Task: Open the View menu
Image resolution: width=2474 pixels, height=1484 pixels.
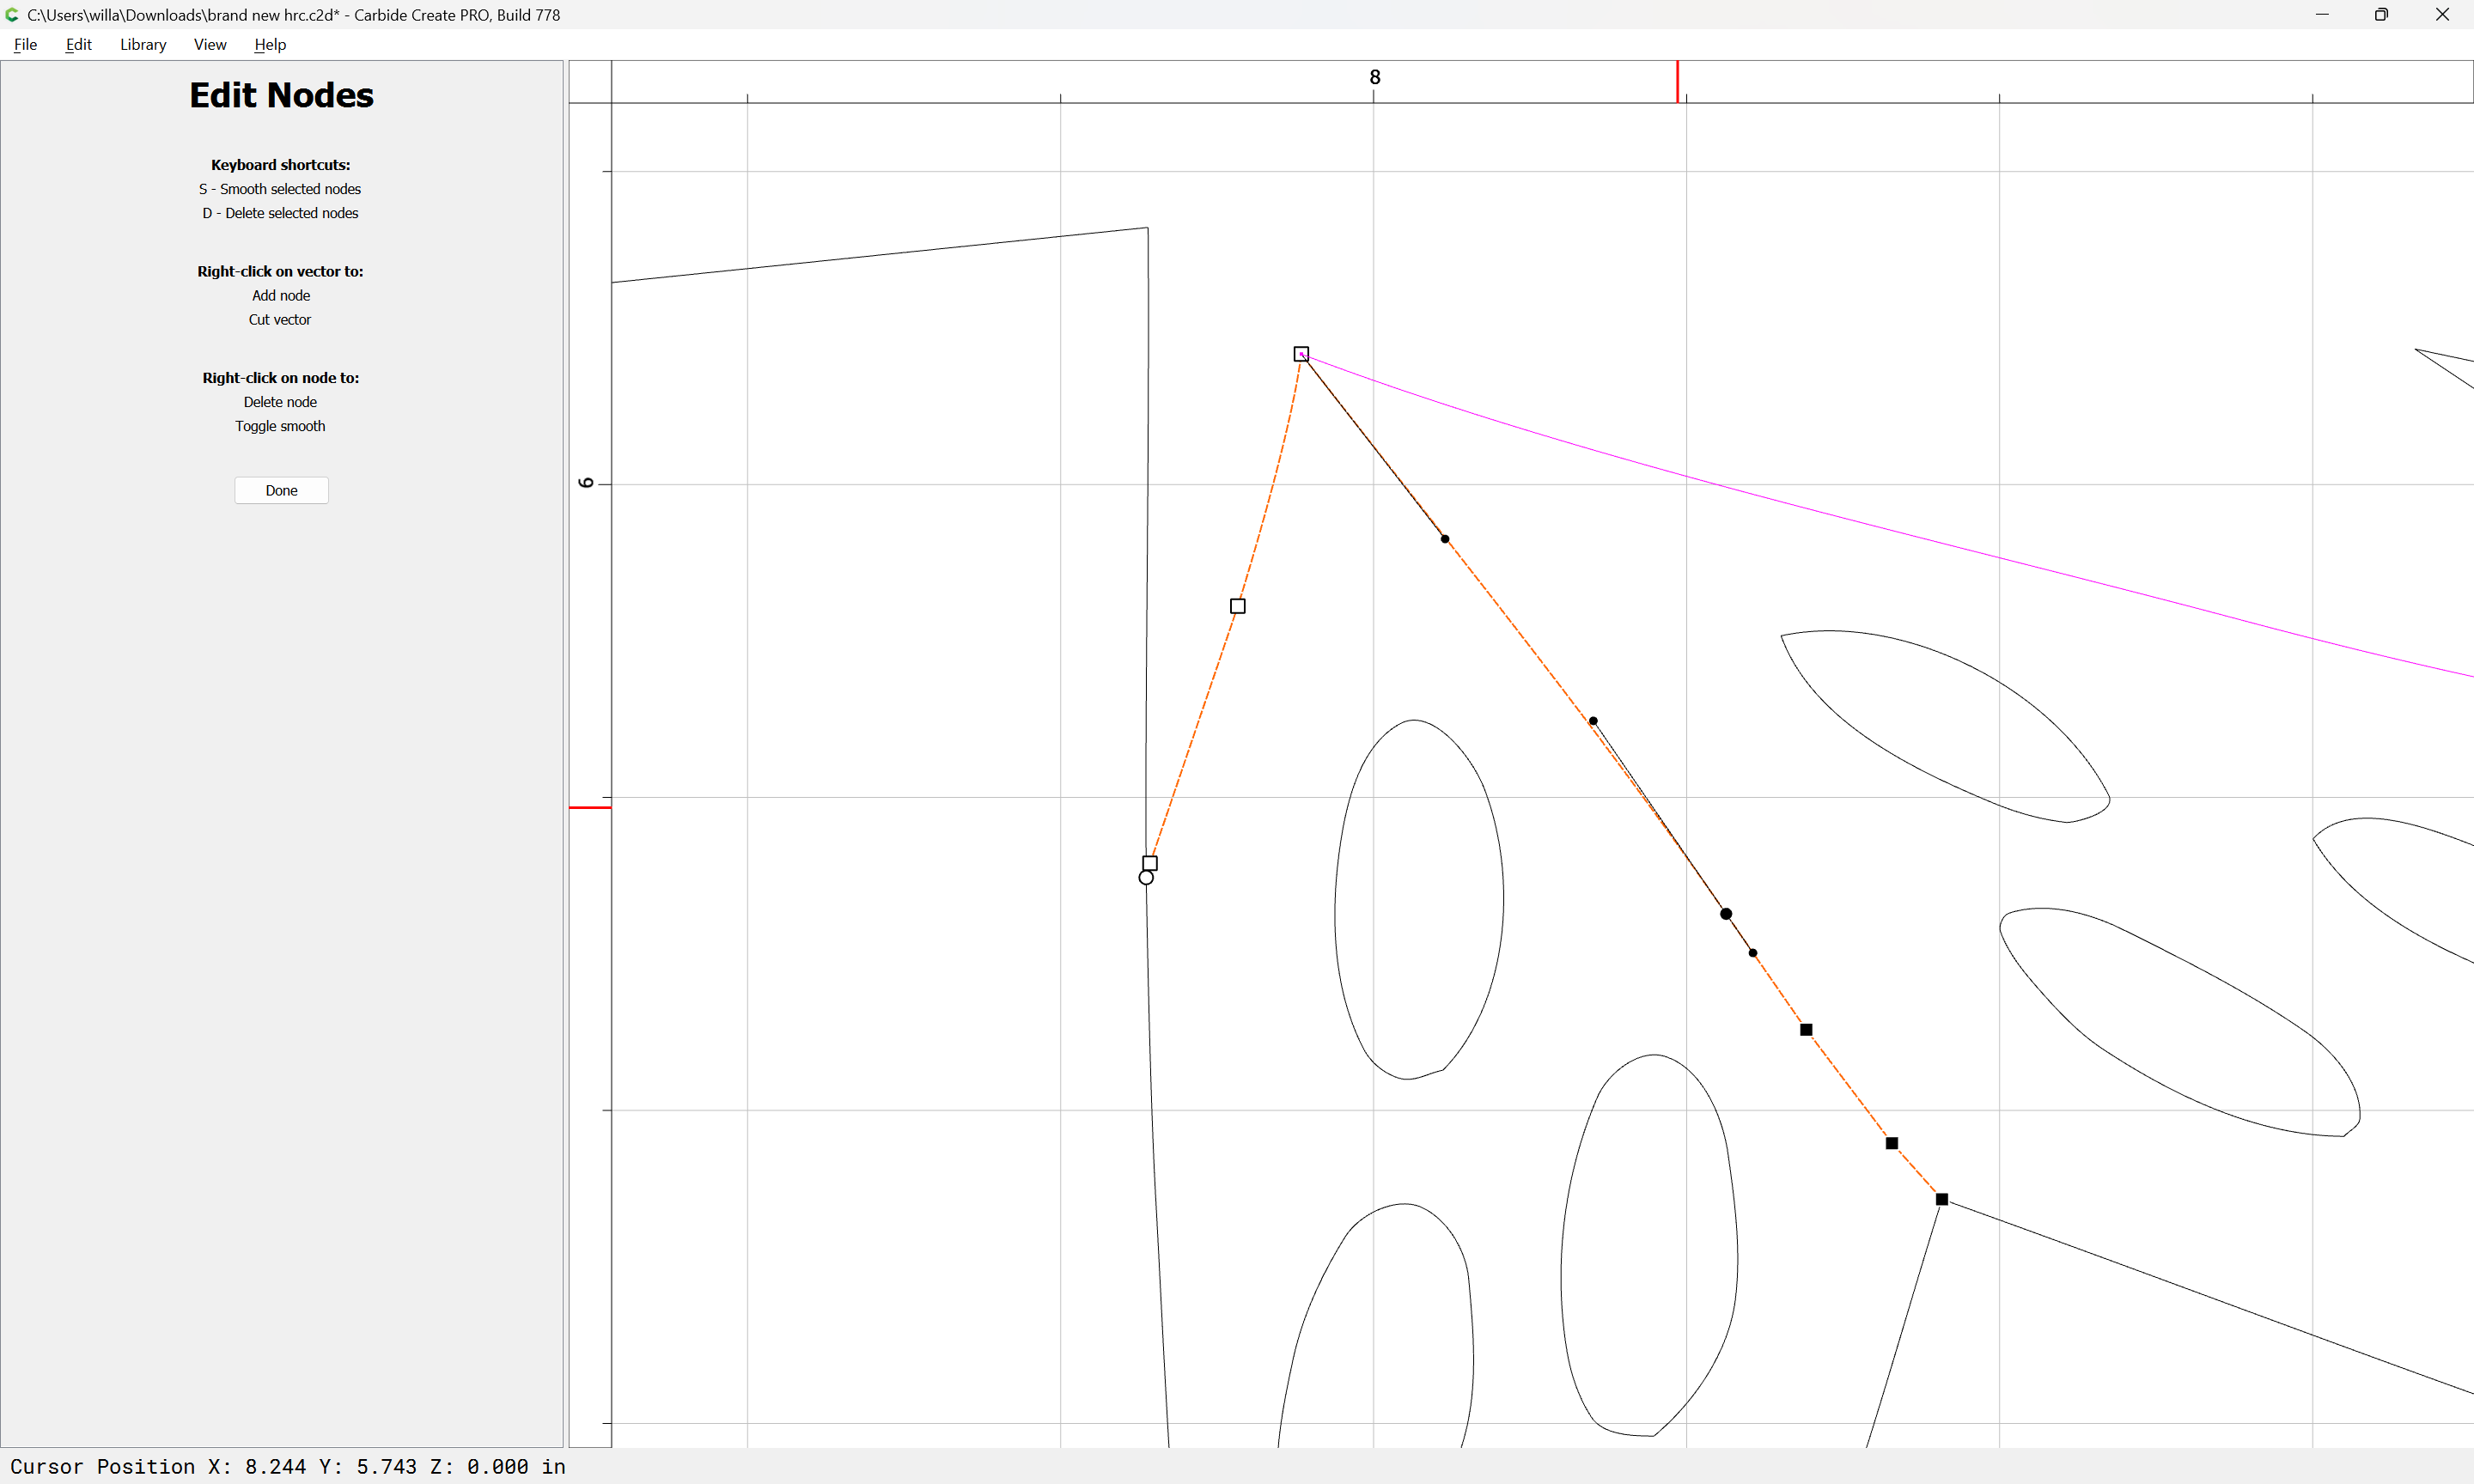Action: pos(210,44)
